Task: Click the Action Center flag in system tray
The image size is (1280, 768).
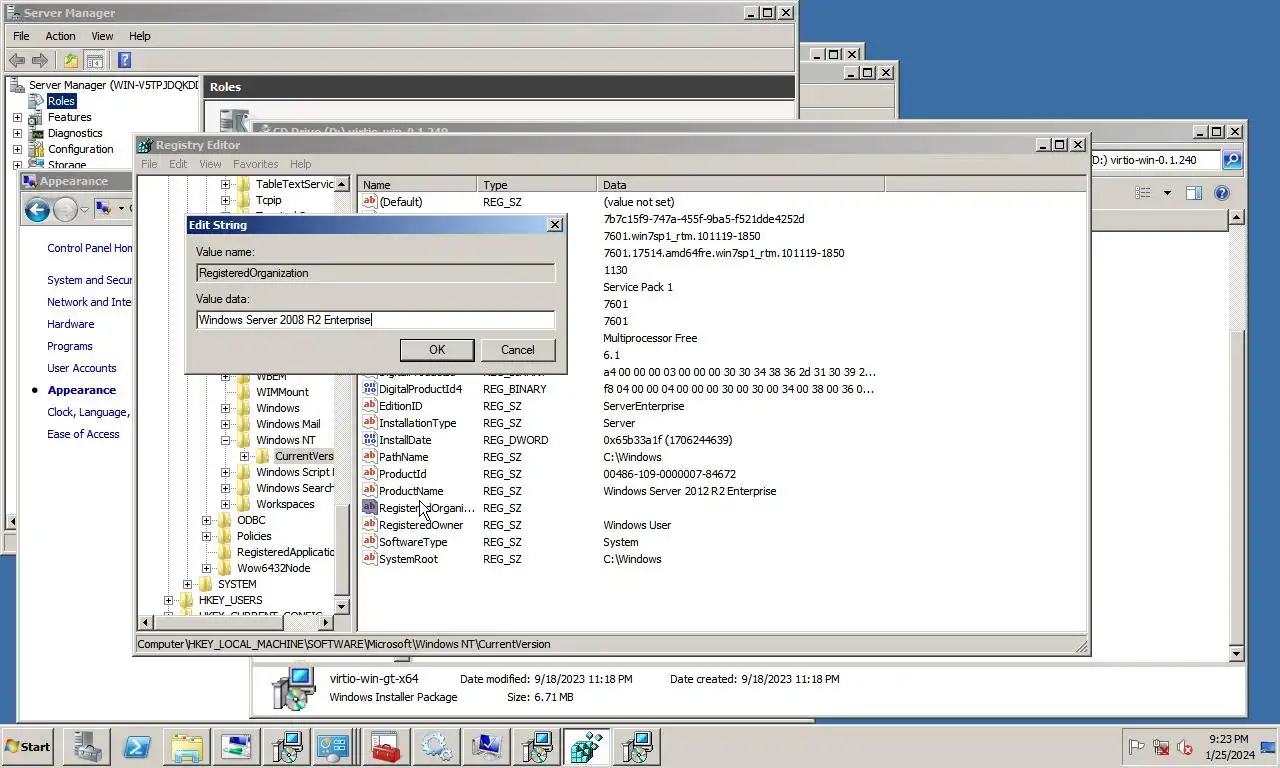Action: pos(1137,747)
